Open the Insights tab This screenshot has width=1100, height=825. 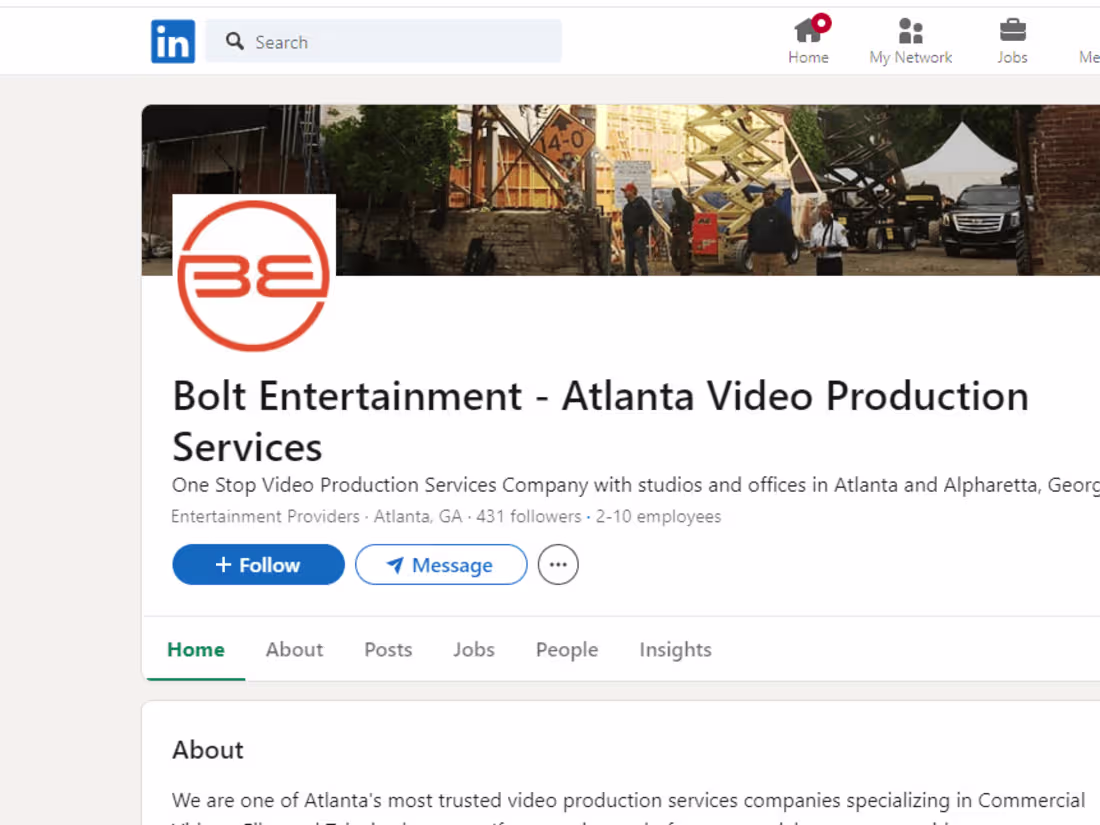(675, 650)
